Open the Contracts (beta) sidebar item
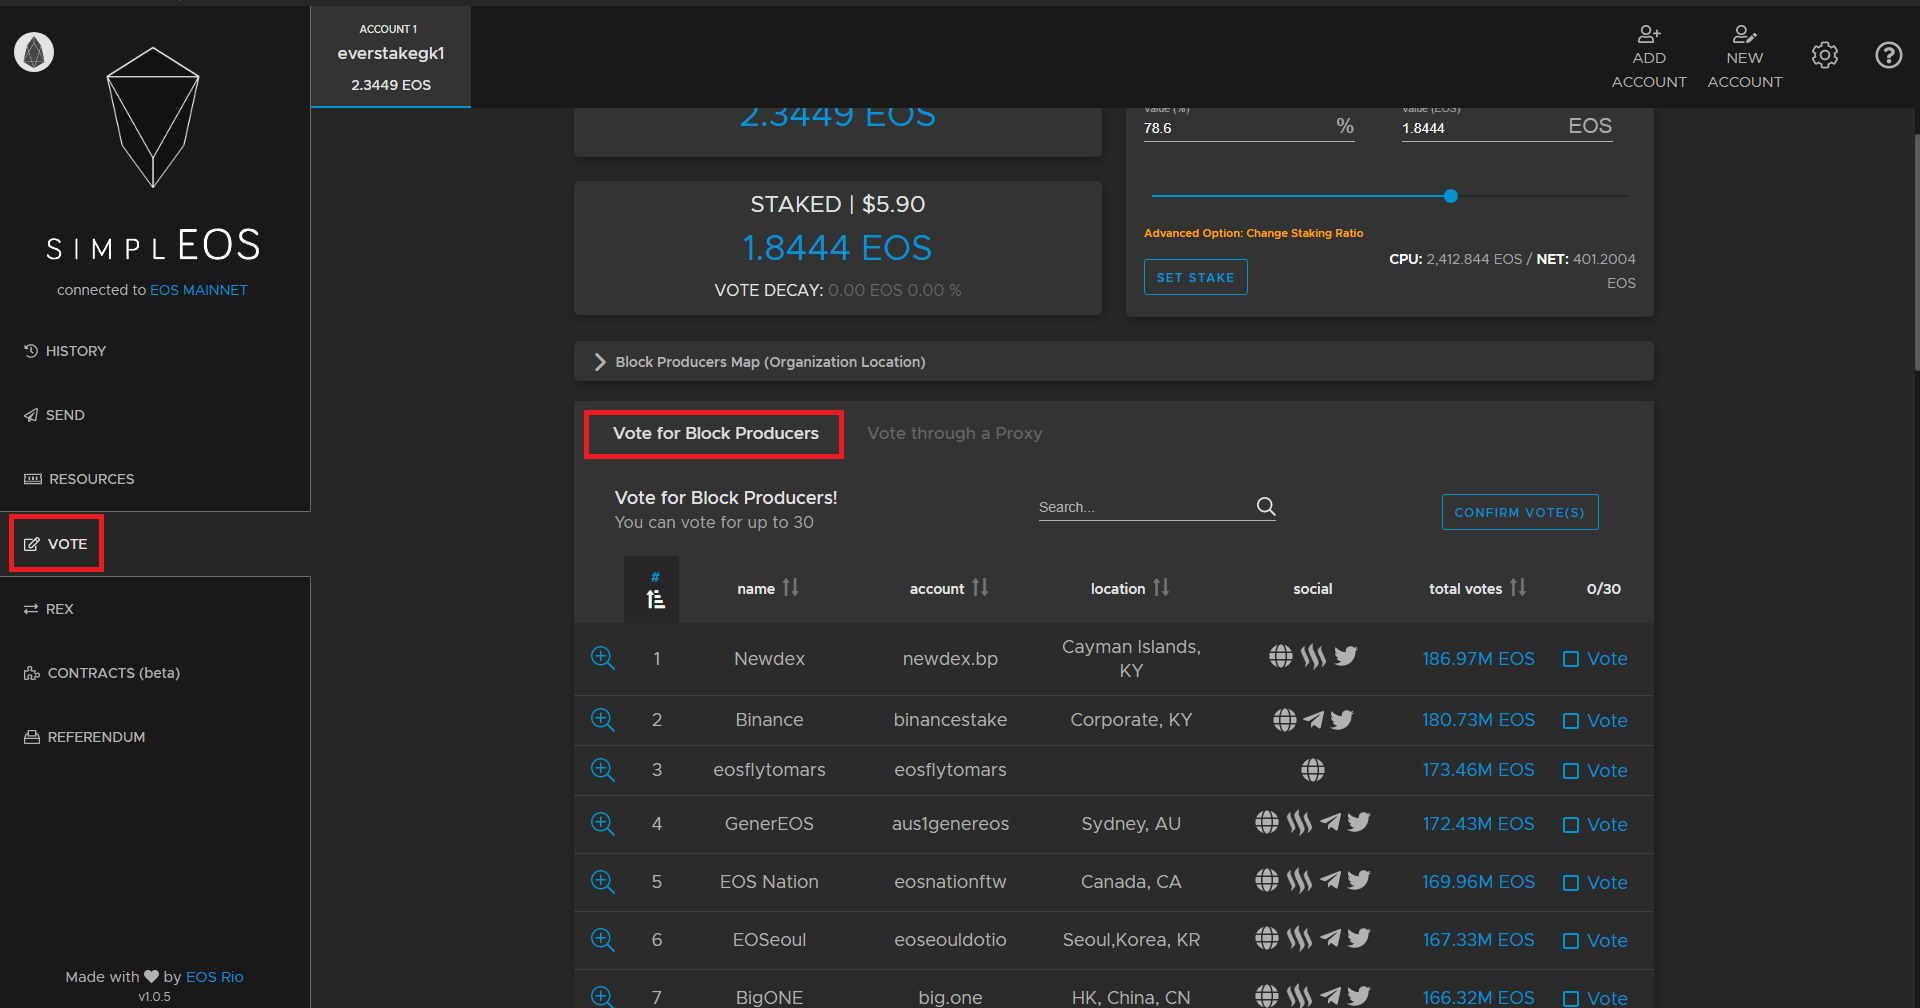1920x1008 pixels. (101, 673)
